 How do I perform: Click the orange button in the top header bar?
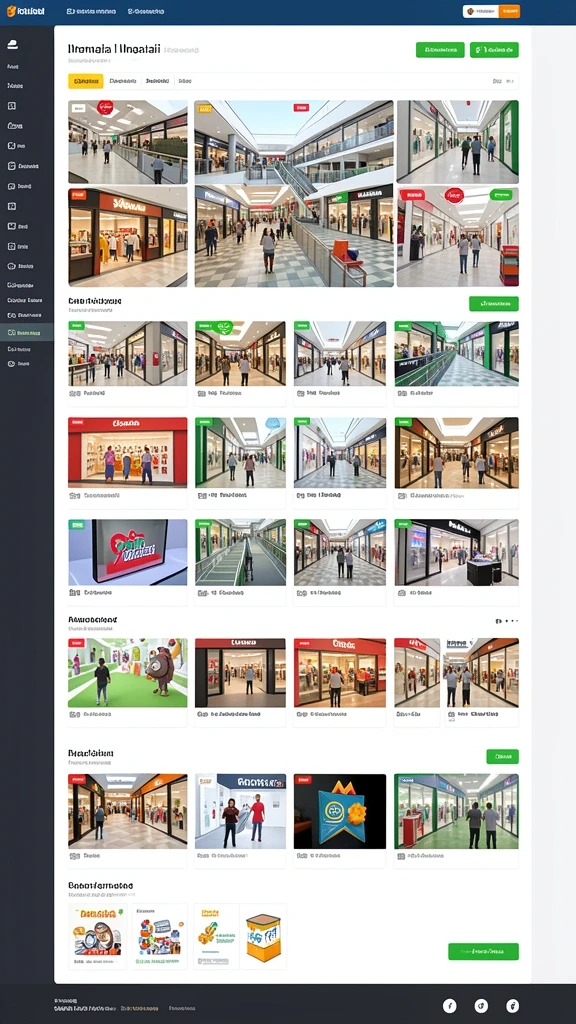[509, 11]
